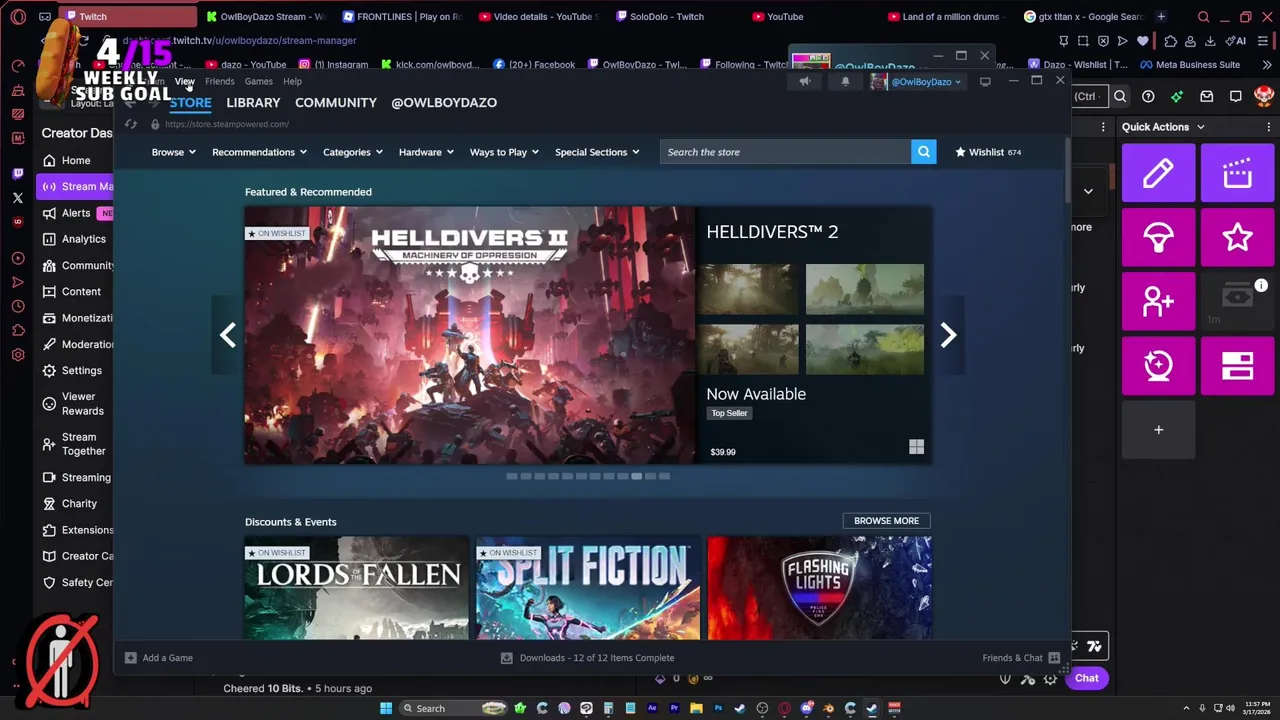Switch to YouTube browser tab
Screen dimensions: 1280x720
tap(785, 16)
